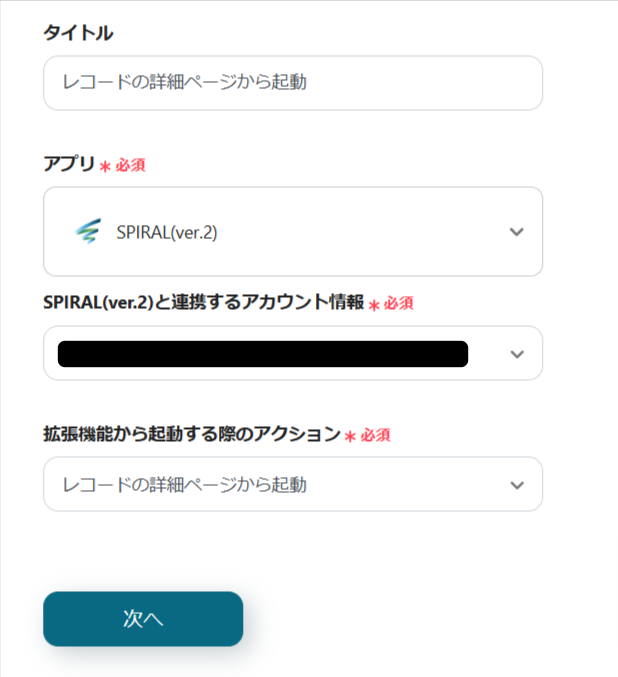Click chevron on the account information dropdown

516,354
